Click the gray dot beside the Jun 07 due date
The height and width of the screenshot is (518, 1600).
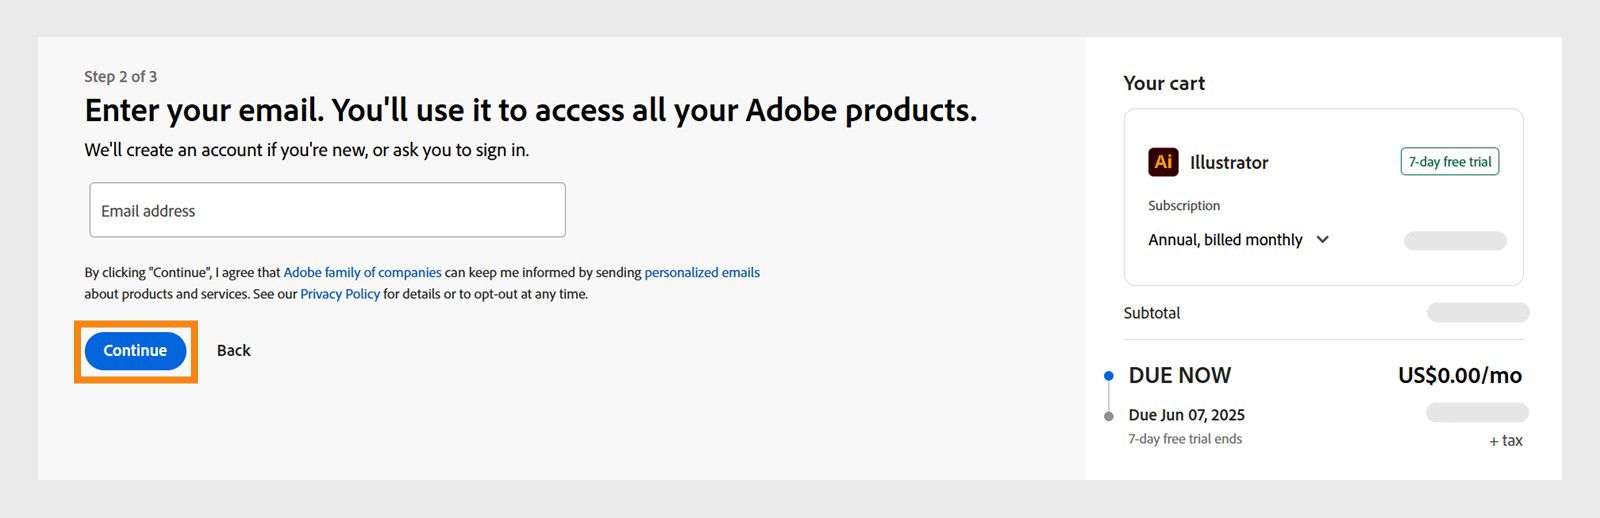1108,416
